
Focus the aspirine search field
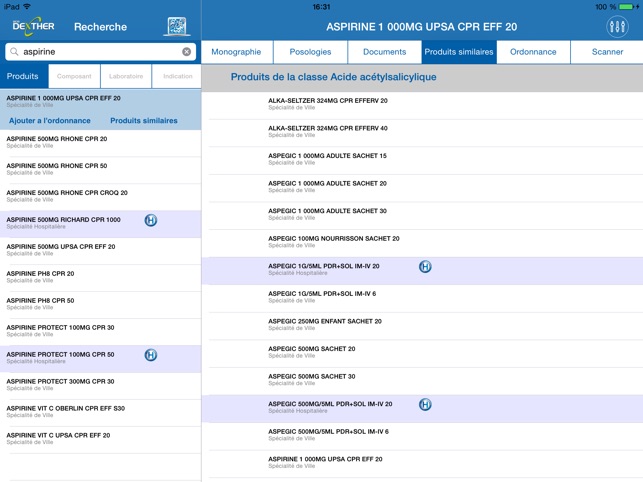(x=100, y=52)
